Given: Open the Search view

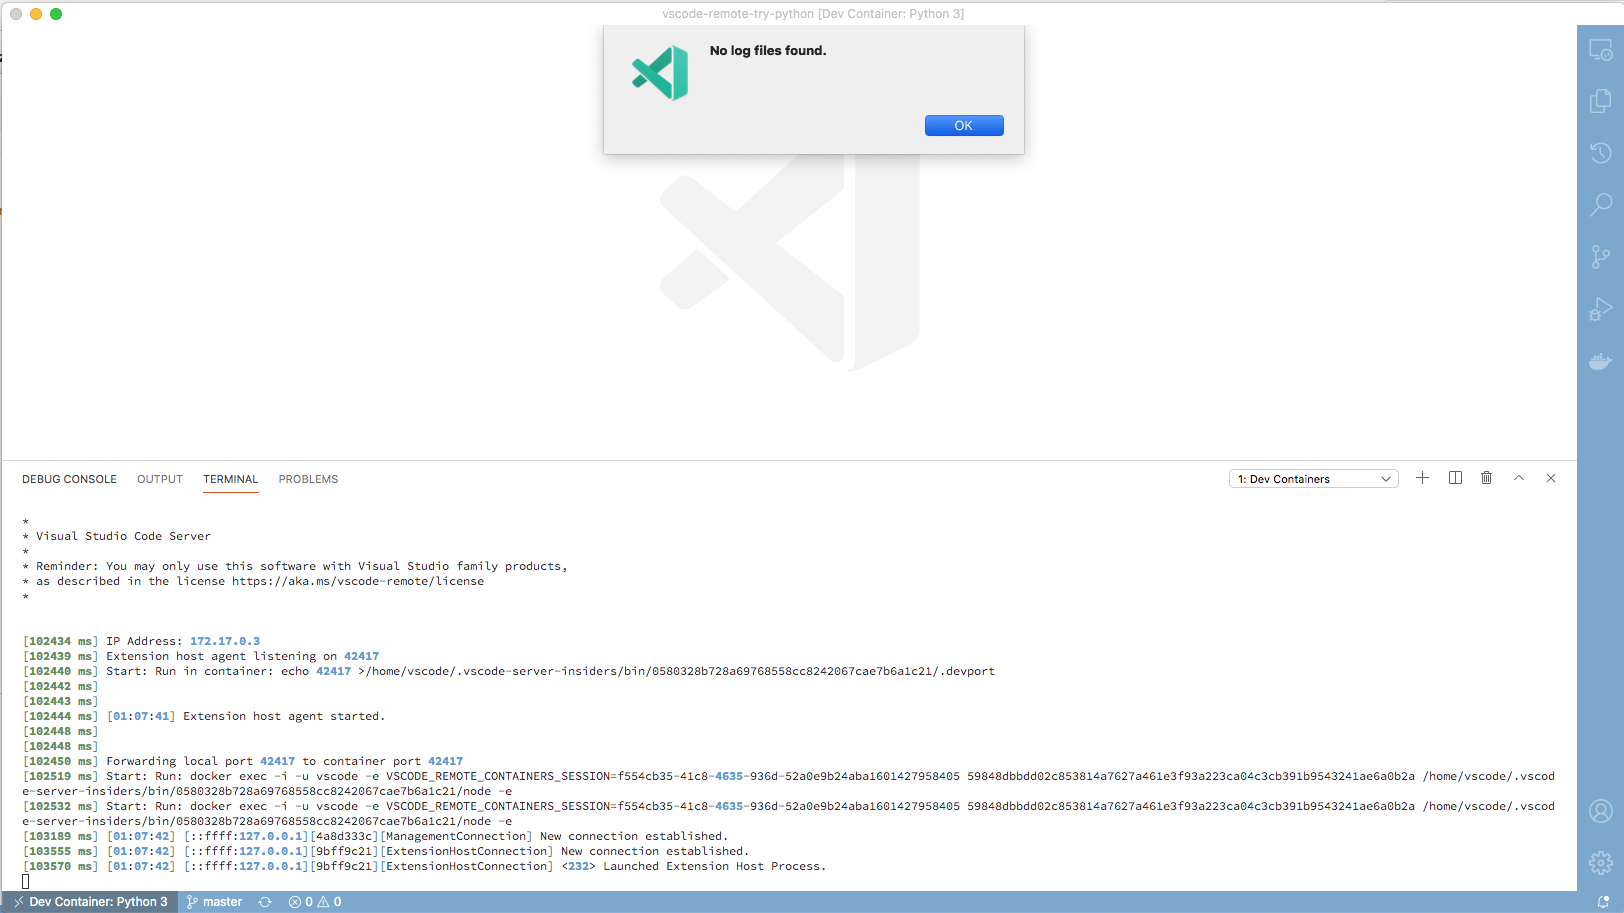Looking at the screenshot, I should point(1600,205).
